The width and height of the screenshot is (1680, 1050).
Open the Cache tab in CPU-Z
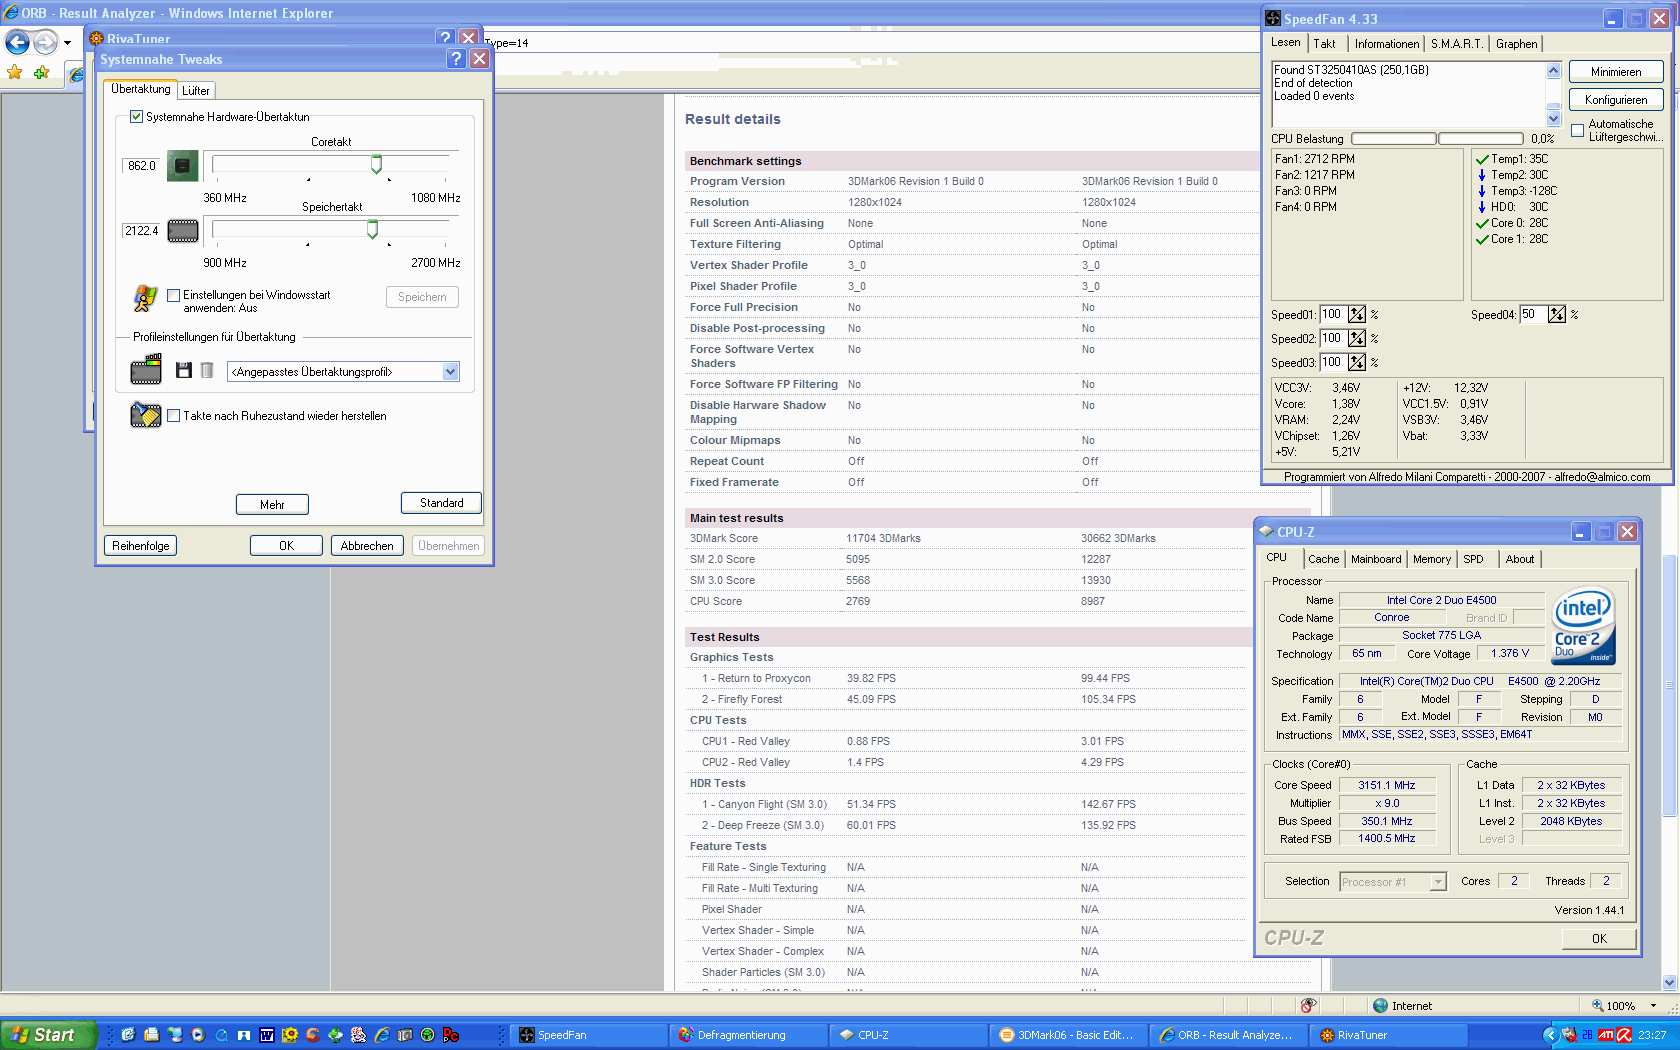pyautogui.click(x=1324, y=559)
